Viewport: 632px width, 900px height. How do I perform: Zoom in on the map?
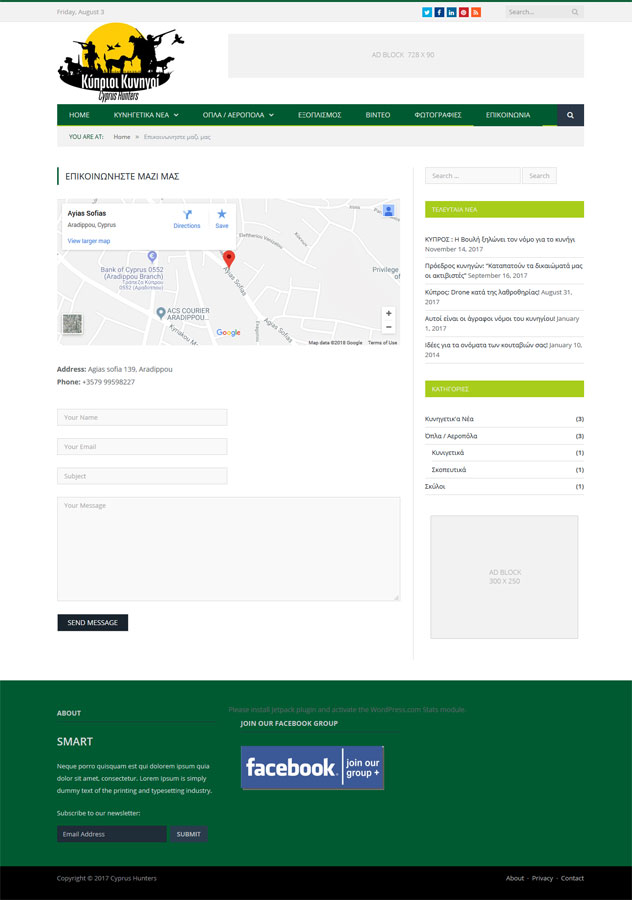coord(389,313)
